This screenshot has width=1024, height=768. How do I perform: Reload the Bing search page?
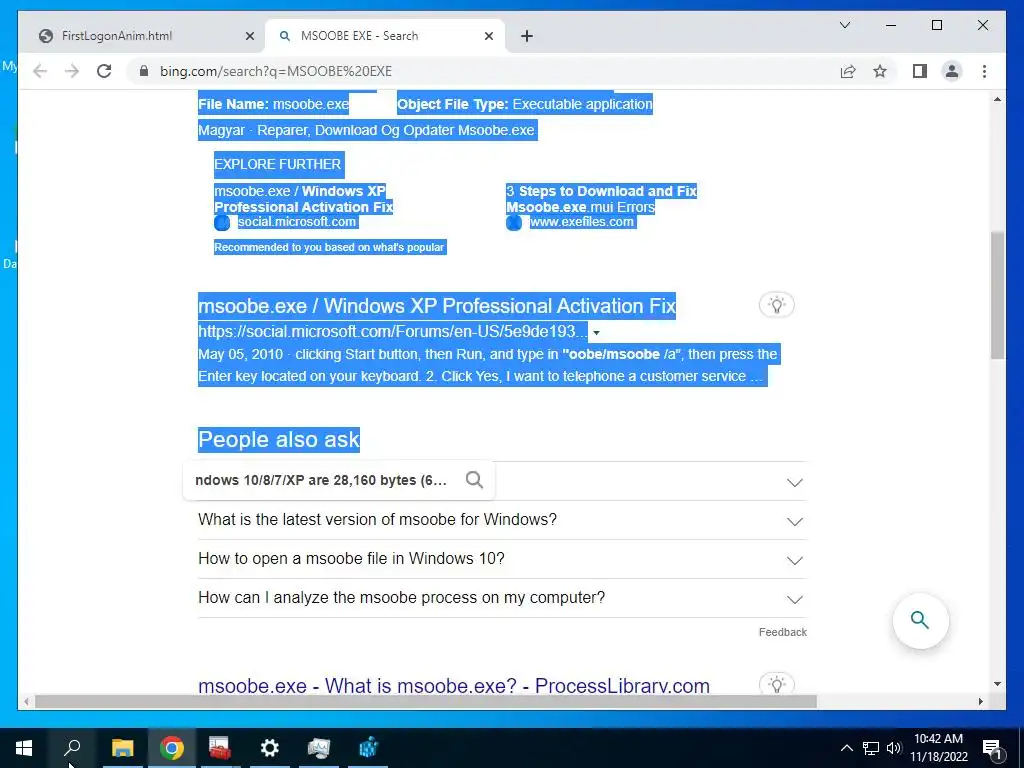click(104, 71)
